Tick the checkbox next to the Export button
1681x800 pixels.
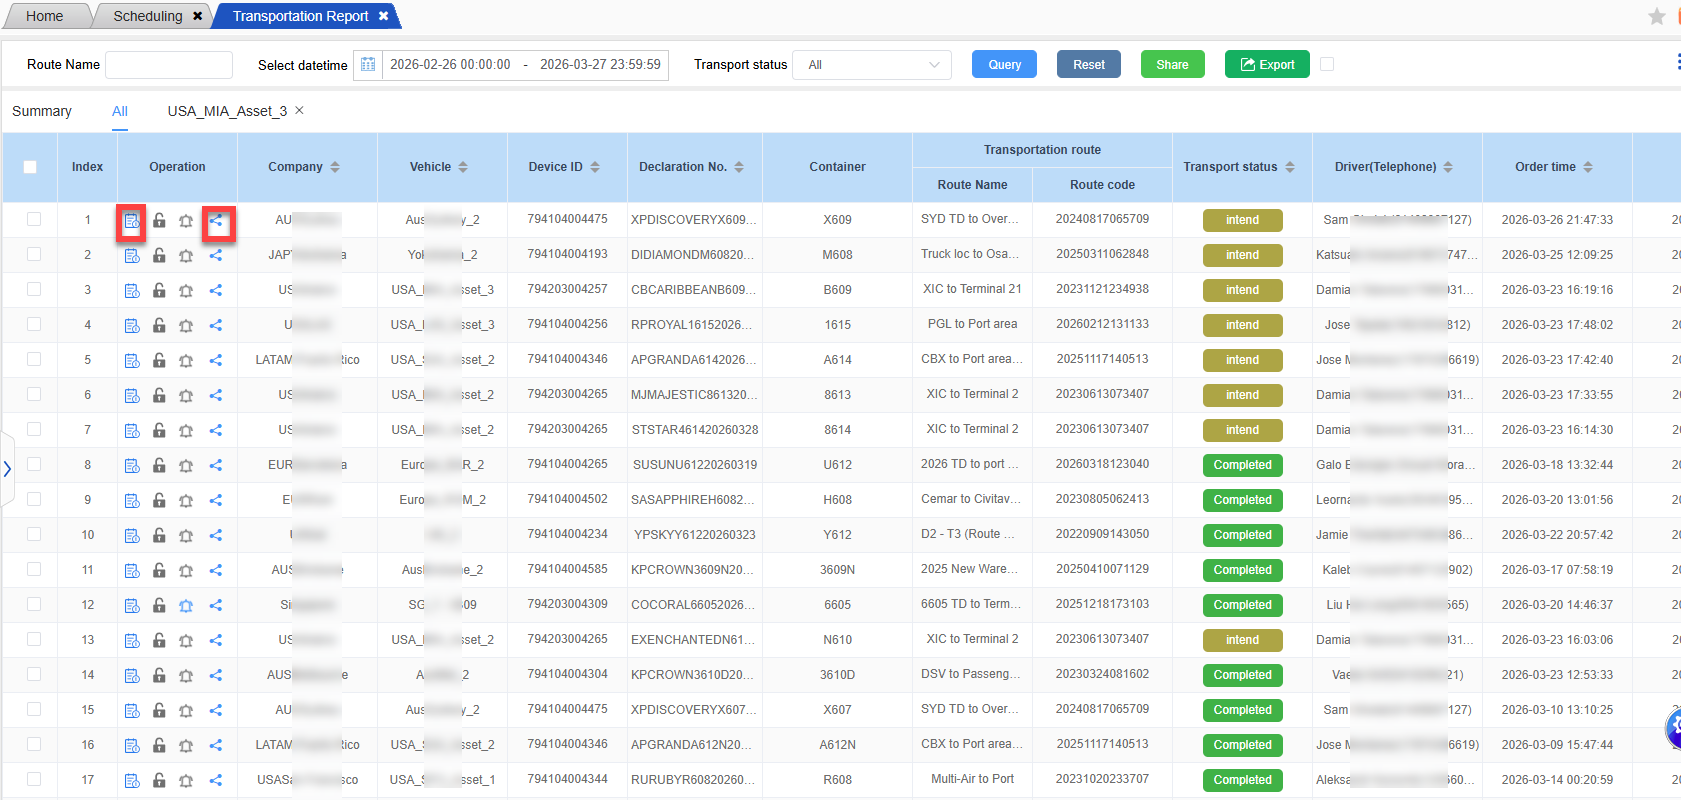coord(1327,64)
